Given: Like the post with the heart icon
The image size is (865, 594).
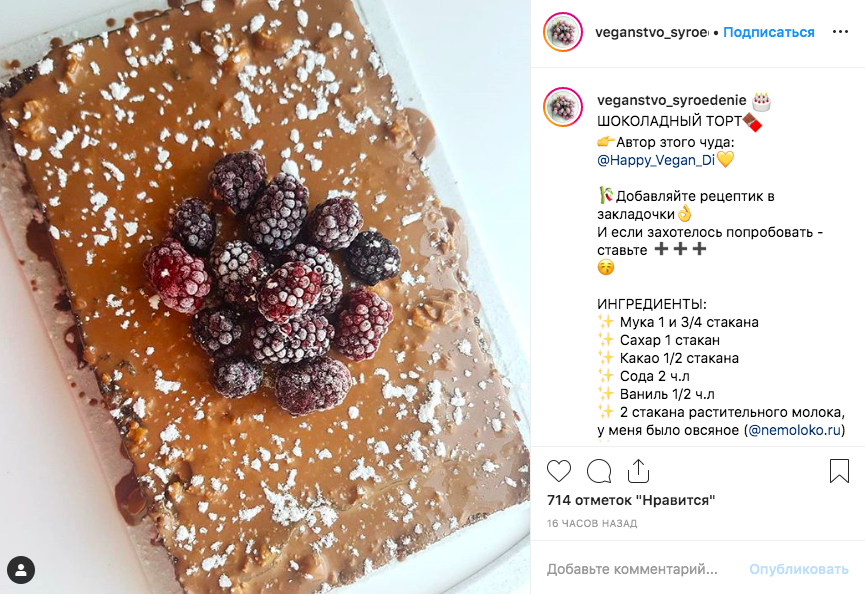Looking at the screenshot, I should (558, 471).
